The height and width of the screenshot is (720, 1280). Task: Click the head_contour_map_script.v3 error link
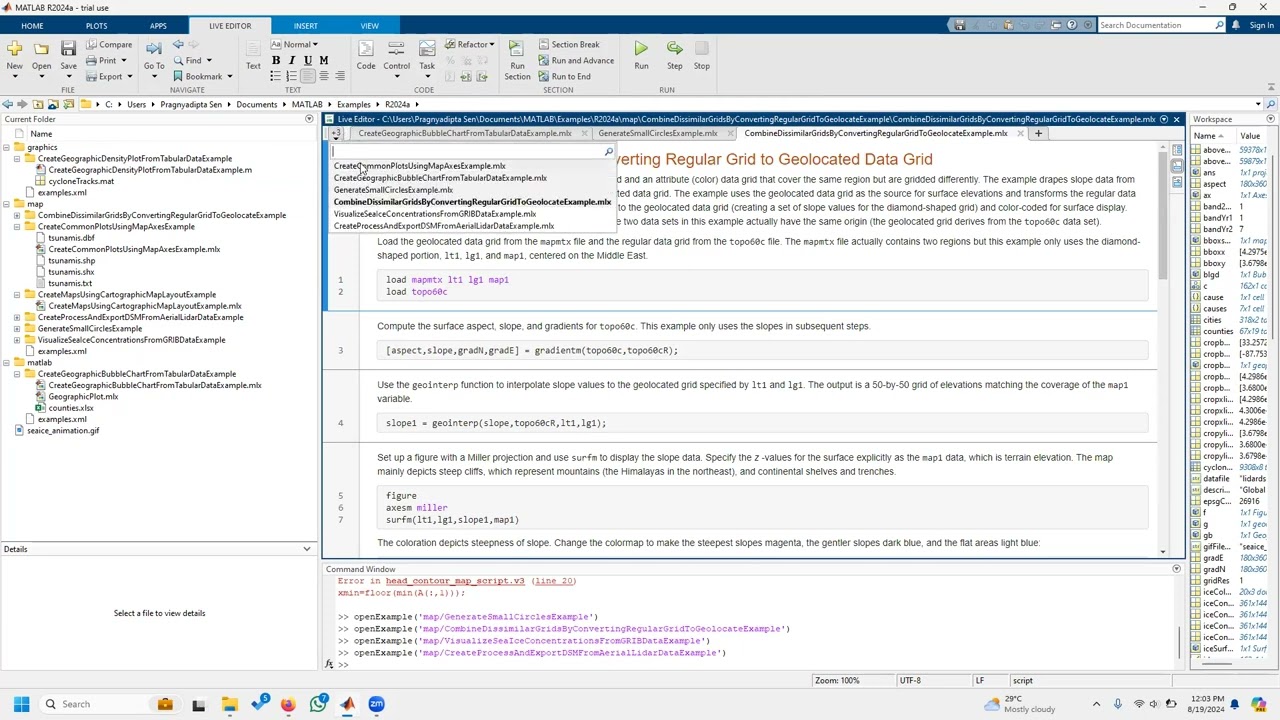tap(455, 581)
